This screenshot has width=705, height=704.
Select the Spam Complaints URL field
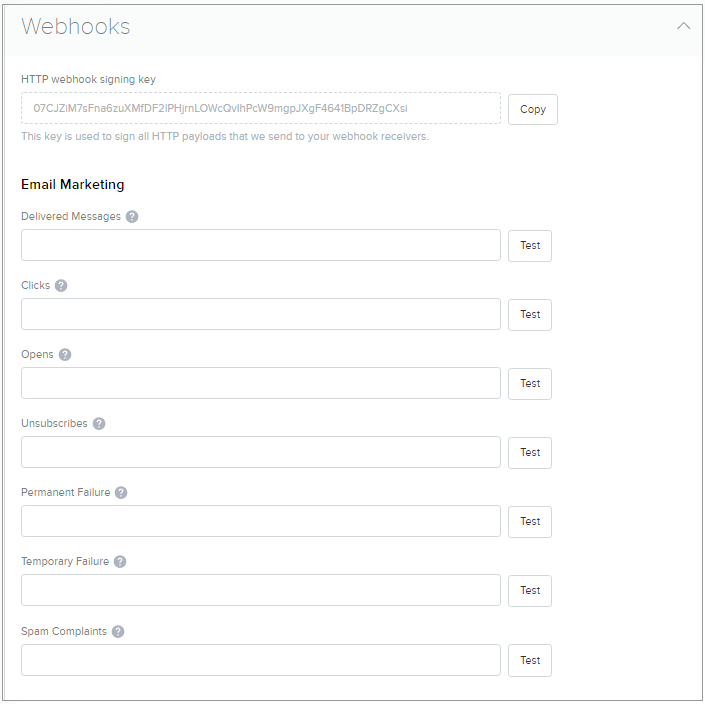pos(260,660)
